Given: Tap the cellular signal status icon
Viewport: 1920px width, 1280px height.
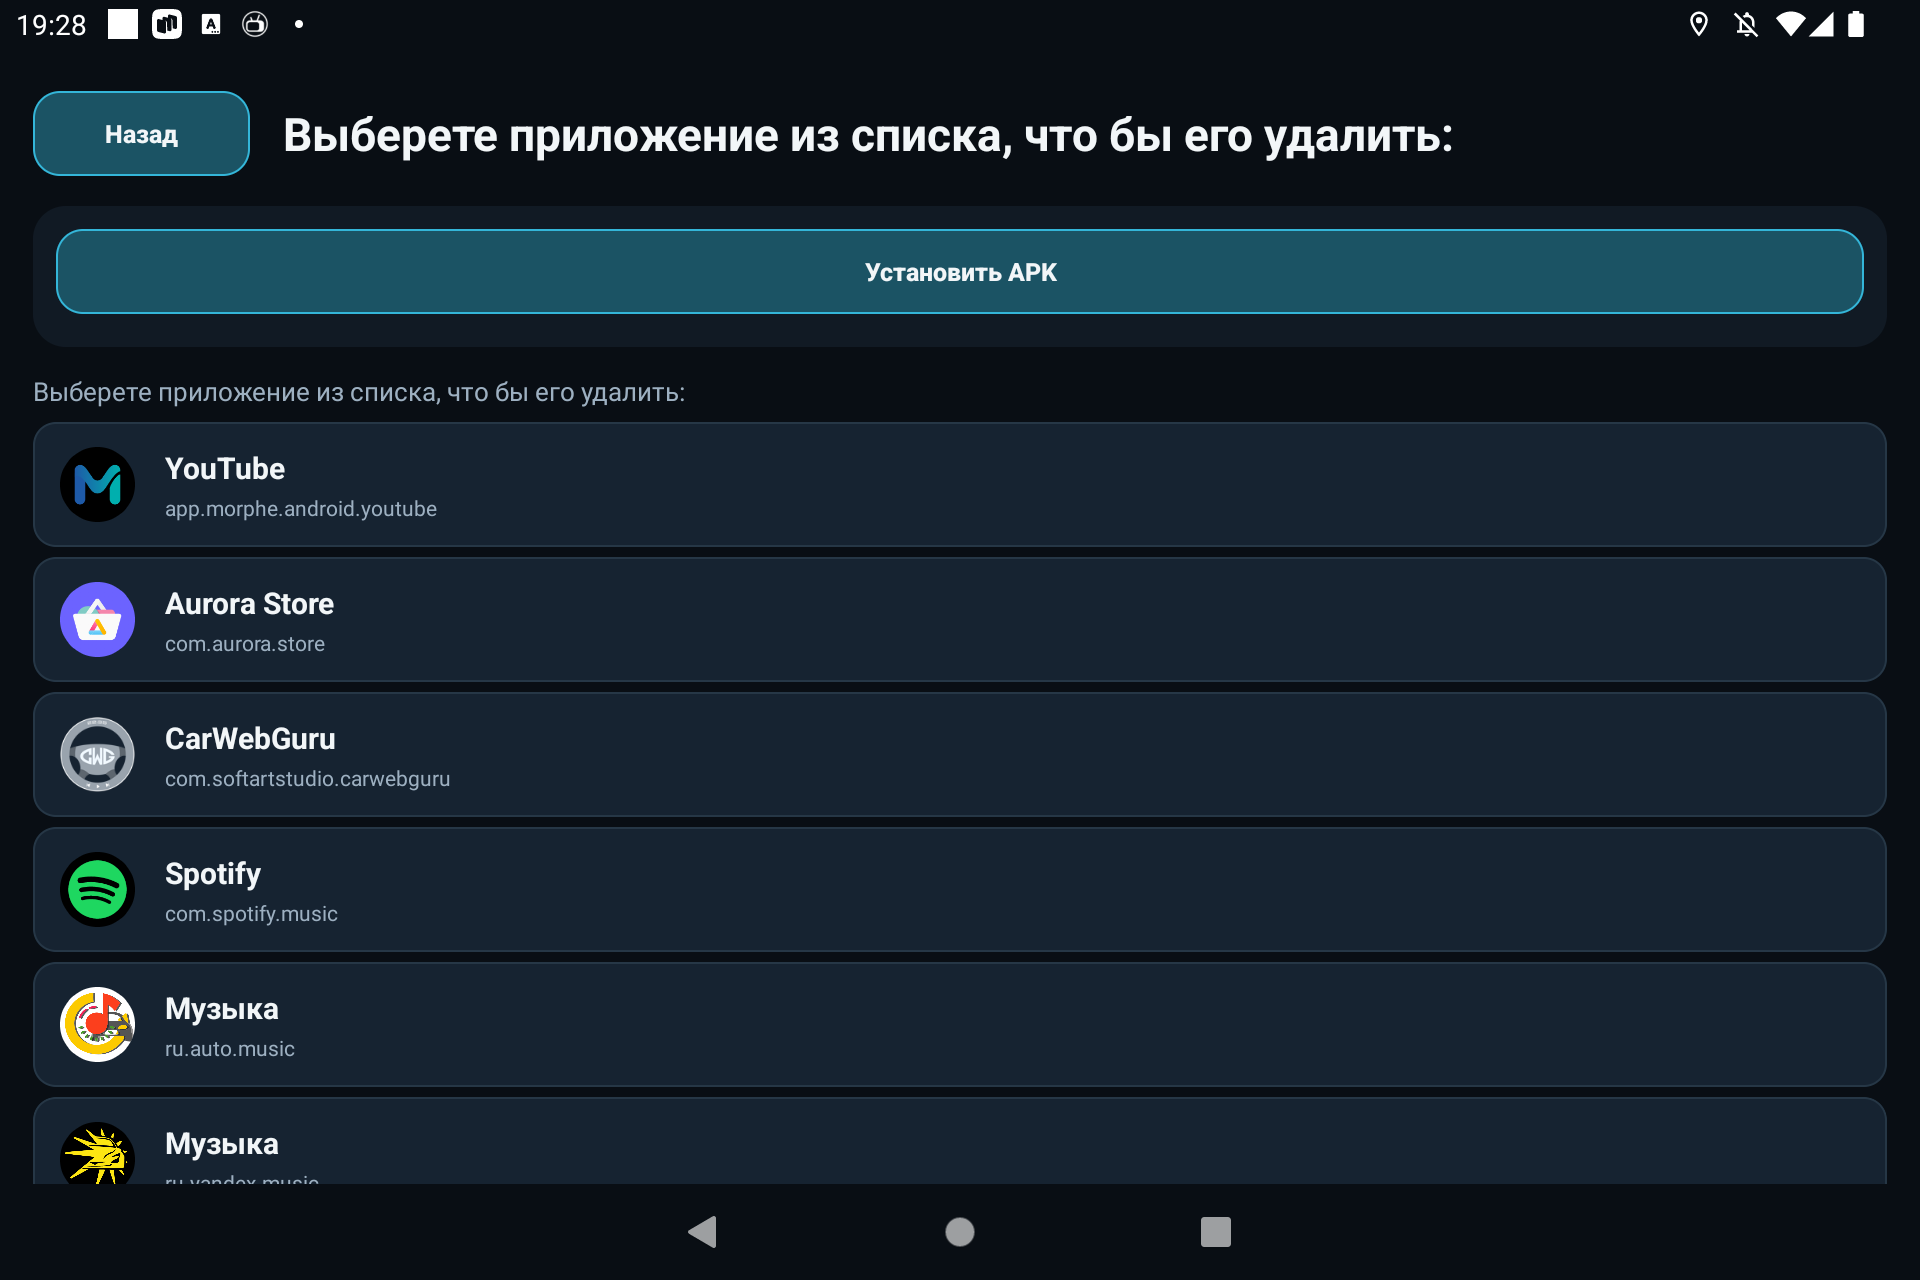Looking at the screenshot, I should 1822,24.
